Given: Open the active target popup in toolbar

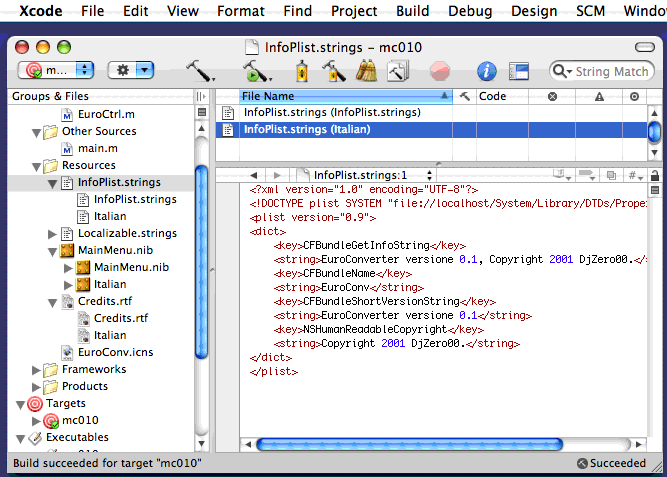Looking at the screenshot, I should coord(57,70).
